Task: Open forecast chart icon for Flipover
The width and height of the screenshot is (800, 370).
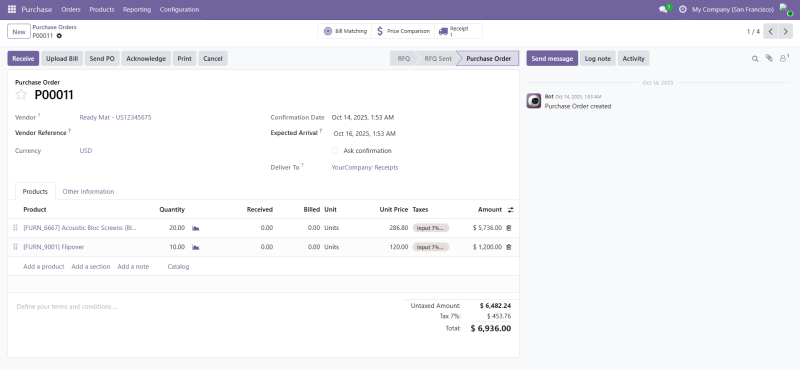Action: [195, 247]
